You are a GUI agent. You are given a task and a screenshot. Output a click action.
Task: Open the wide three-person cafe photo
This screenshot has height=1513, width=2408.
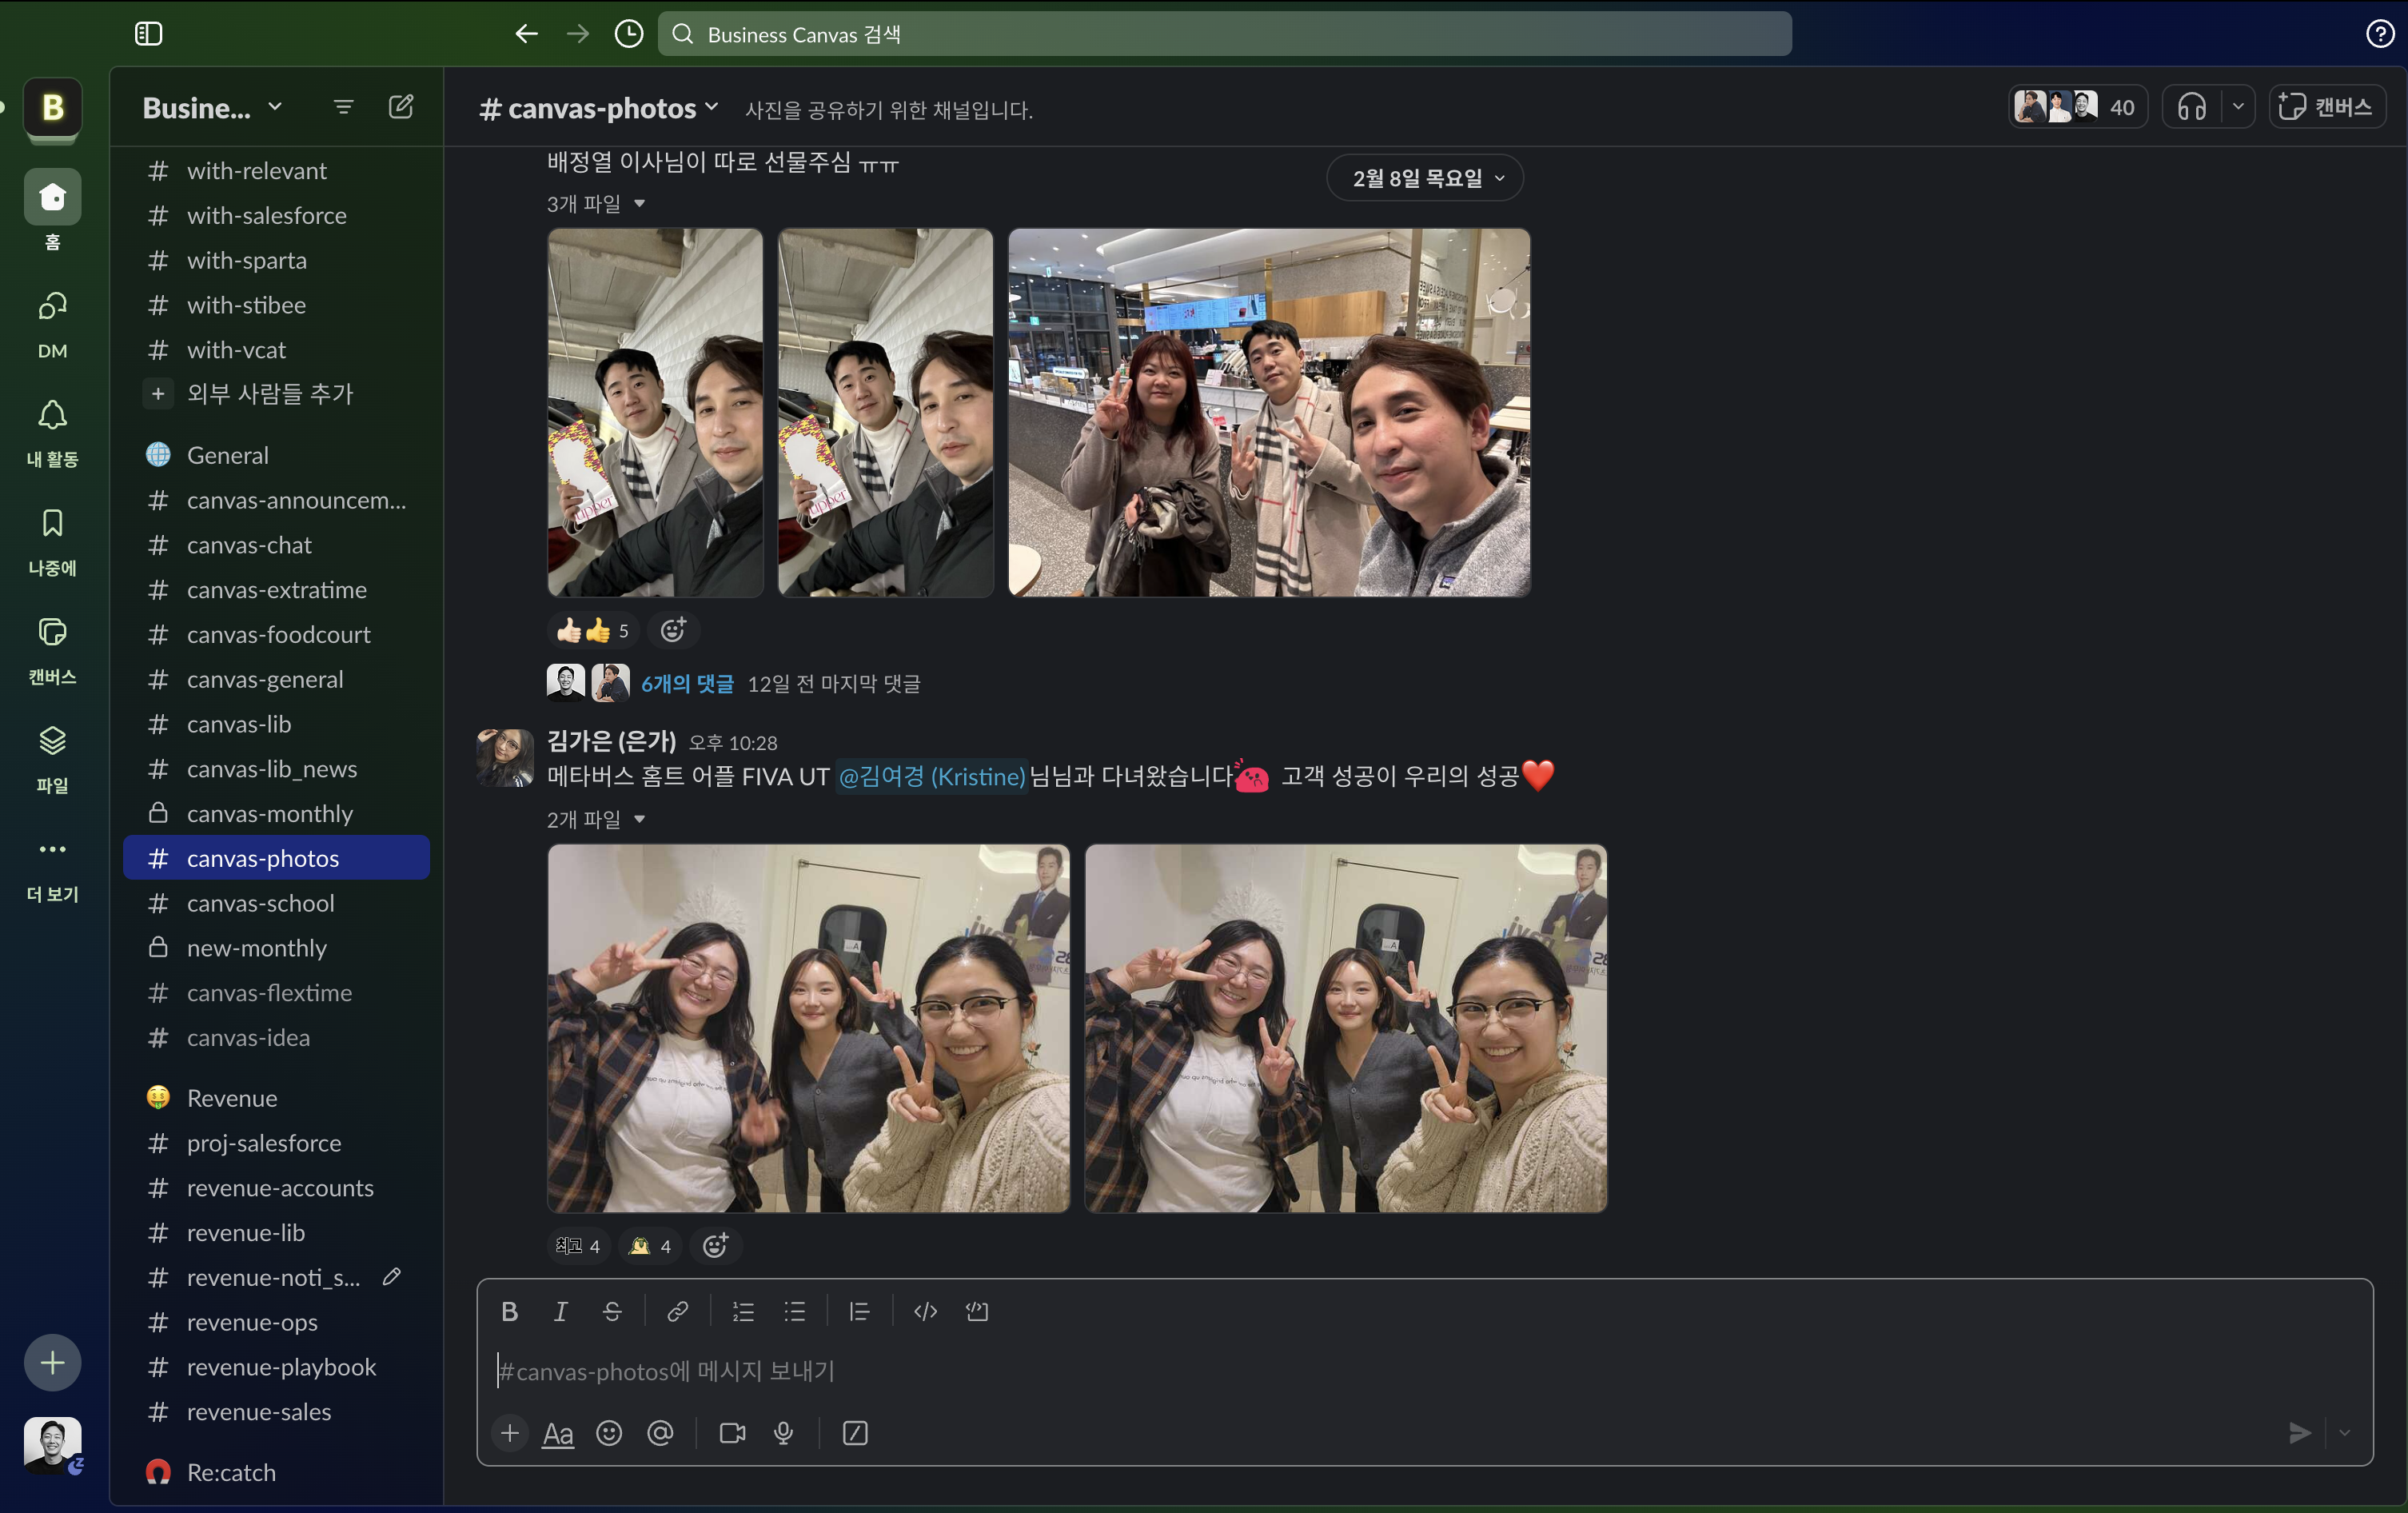click(x=1268, y=412)
